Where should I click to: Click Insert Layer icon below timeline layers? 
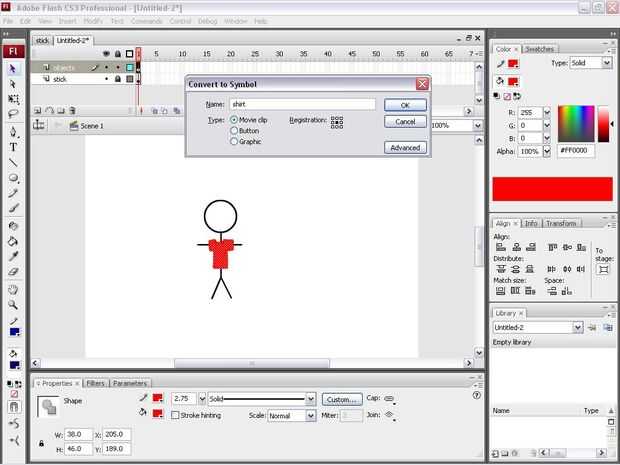coord(38,111)
